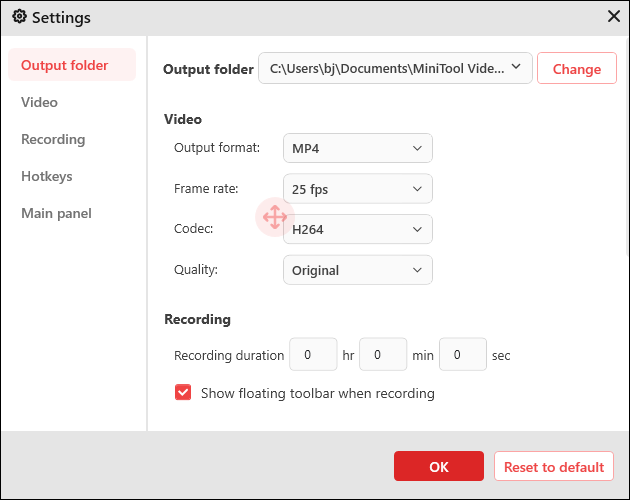
Task: Uncheck Show floating toolbar when recording
Action: (x=183, y=393)
